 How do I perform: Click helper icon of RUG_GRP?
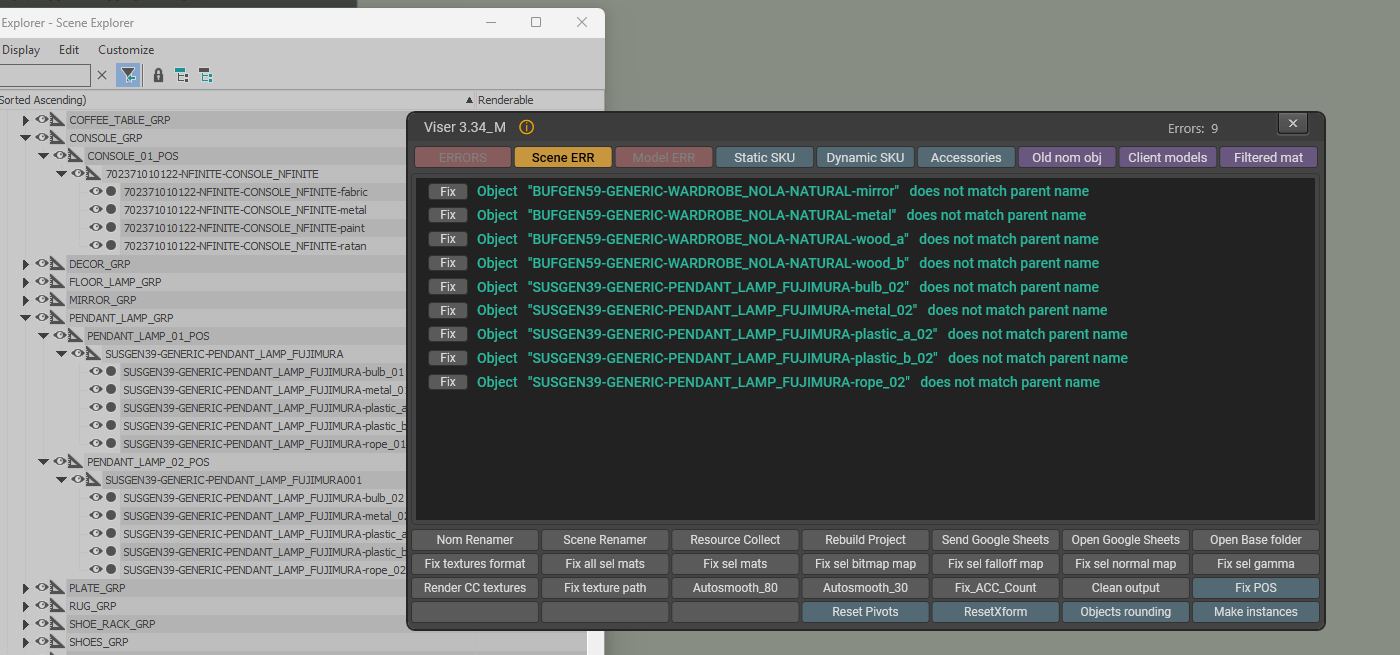(x=58, y=606)
